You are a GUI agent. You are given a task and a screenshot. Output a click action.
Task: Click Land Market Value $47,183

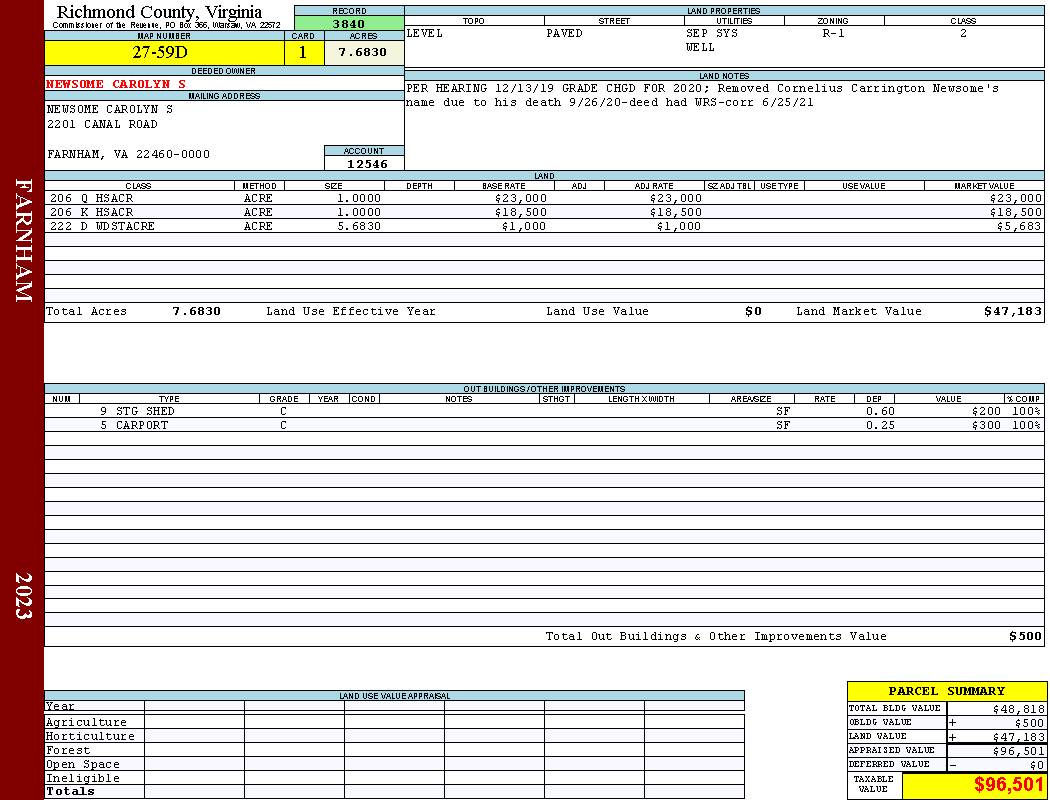pos(1013,312)
